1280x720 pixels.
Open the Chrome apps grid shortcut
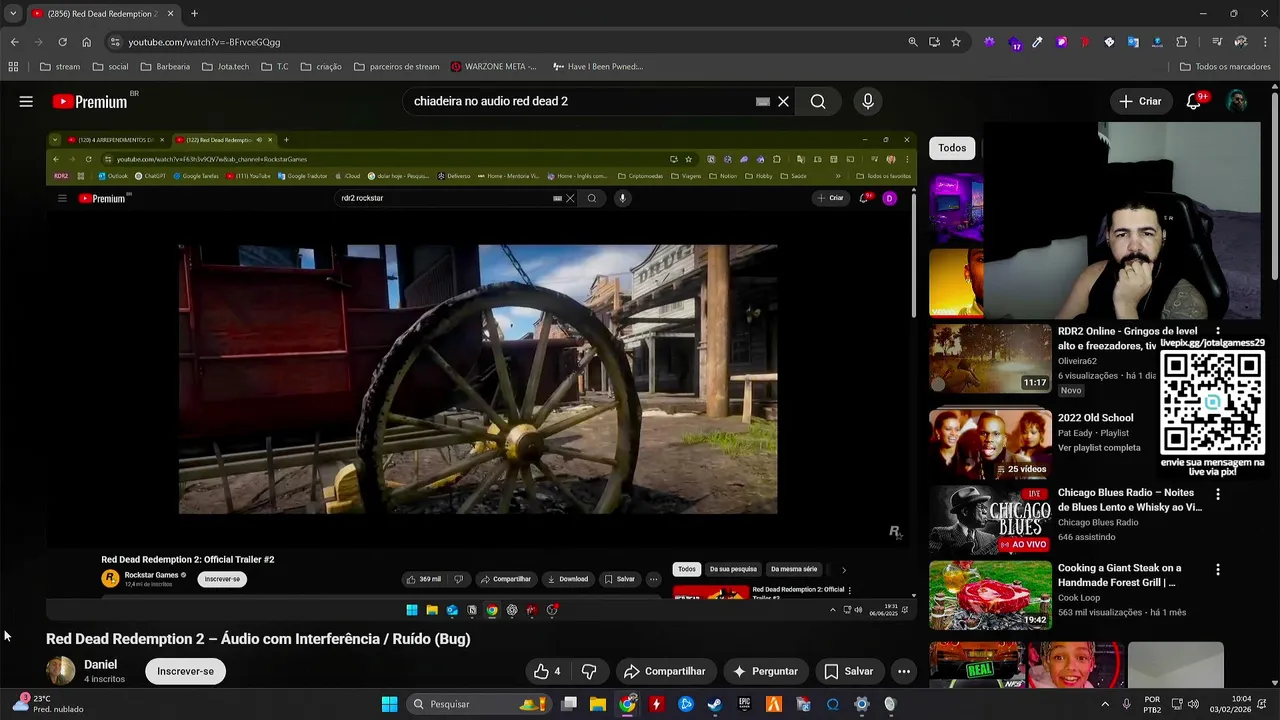[x=13, y=67]
